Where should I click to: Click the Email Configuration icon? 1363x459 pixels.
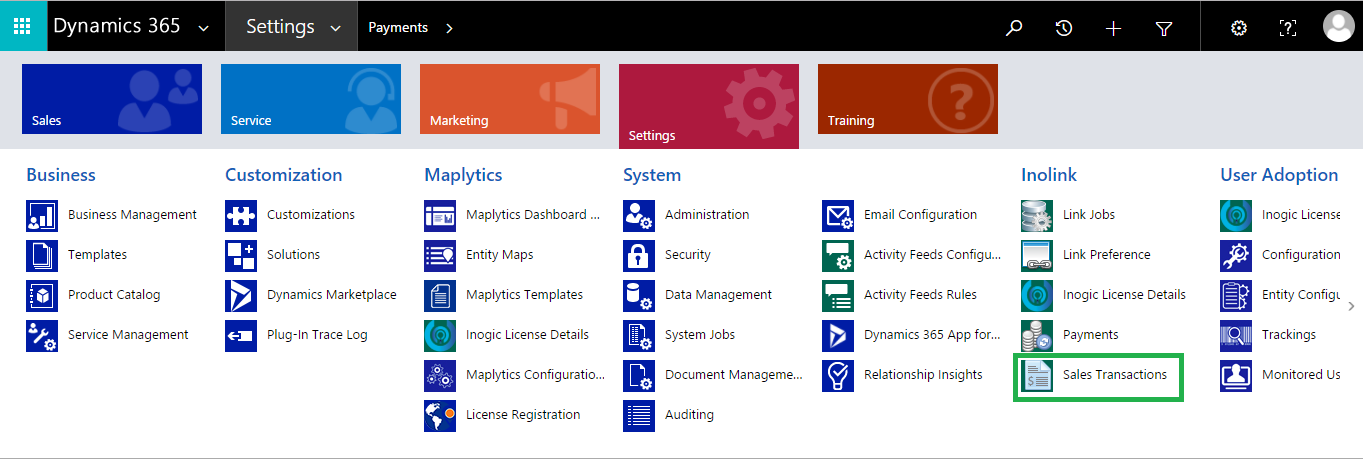pos(838,215)
